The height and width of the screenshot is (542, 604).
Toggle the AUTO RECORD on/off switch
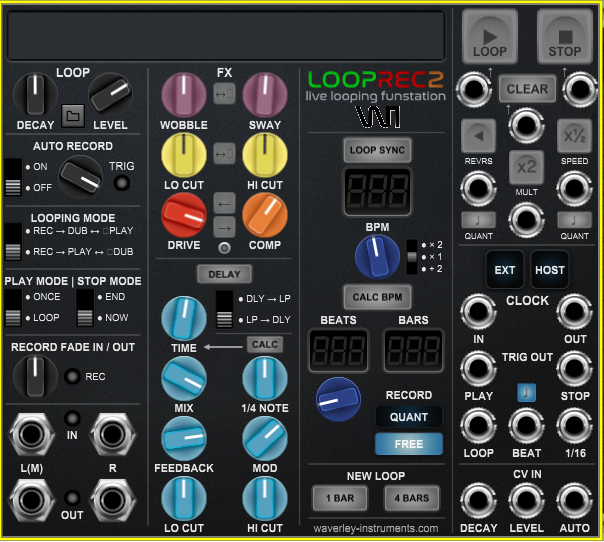coord(12,177)
